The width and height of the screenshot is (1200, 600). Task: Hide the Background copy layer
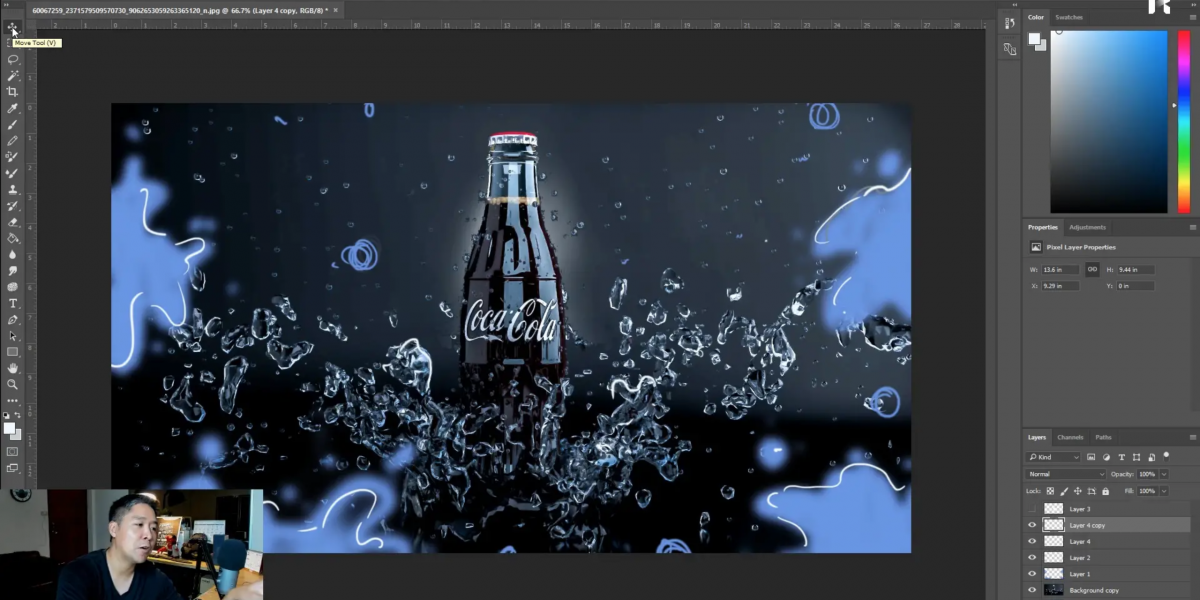[1032, 590]
